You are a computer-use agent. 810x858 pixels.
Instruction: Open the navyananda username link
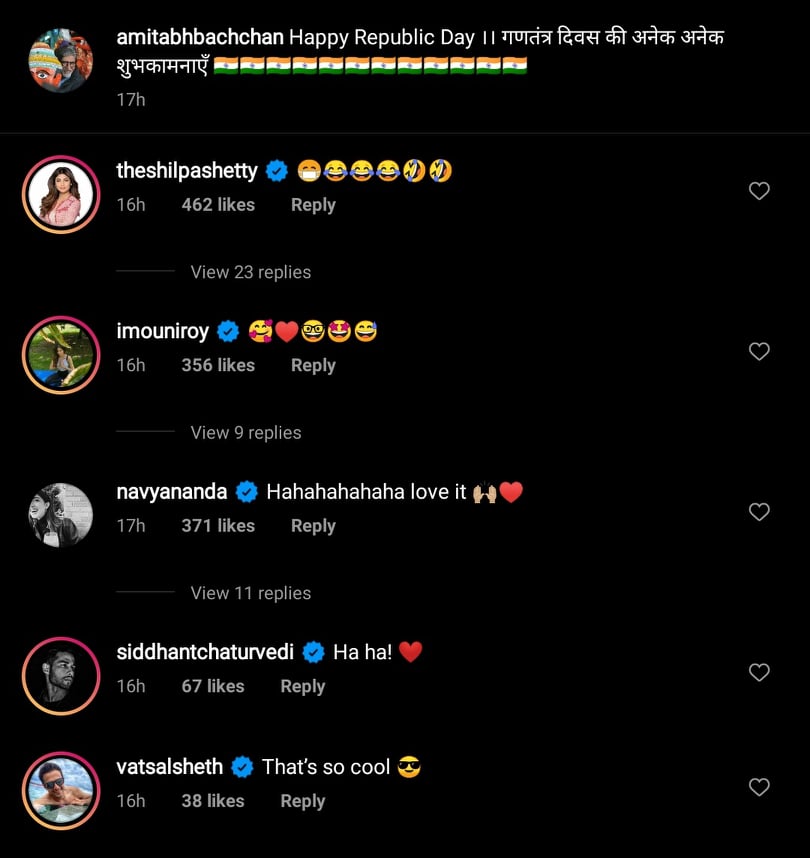172,492
